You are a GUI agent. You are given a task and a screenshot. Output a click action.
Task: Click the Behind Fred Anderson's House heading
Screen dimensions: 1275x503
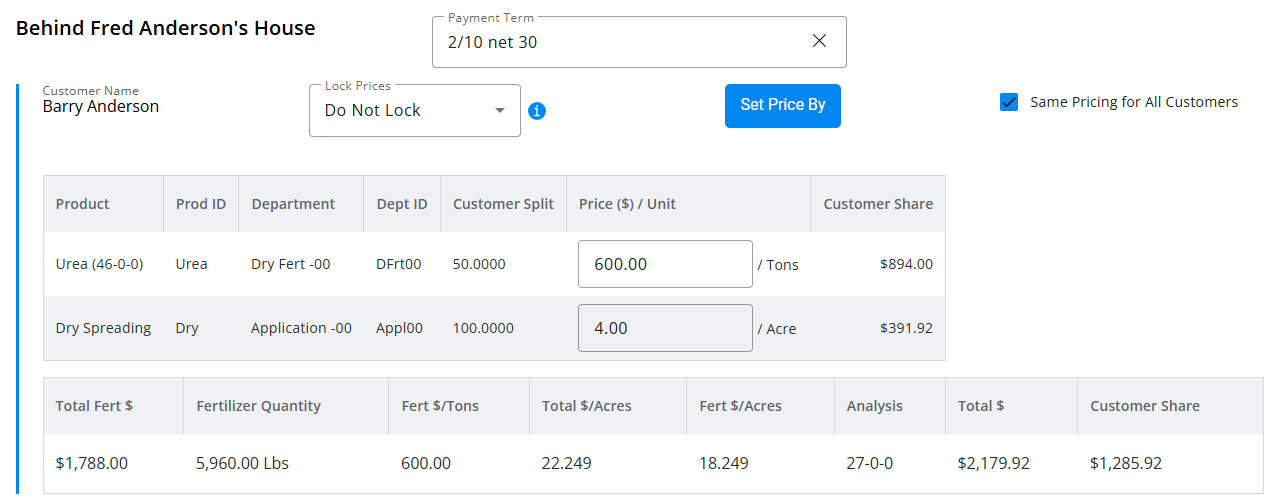(x=166, y=28)
